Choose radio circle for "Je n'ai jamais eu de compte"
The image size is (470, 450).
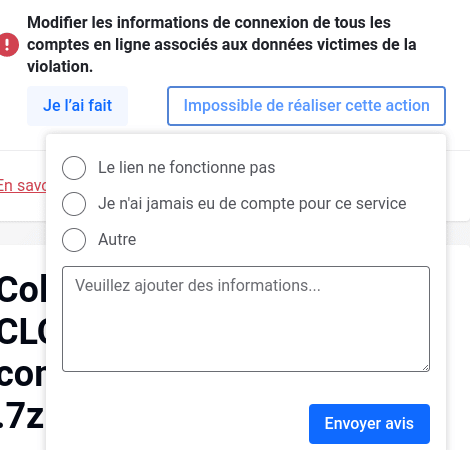74,204
